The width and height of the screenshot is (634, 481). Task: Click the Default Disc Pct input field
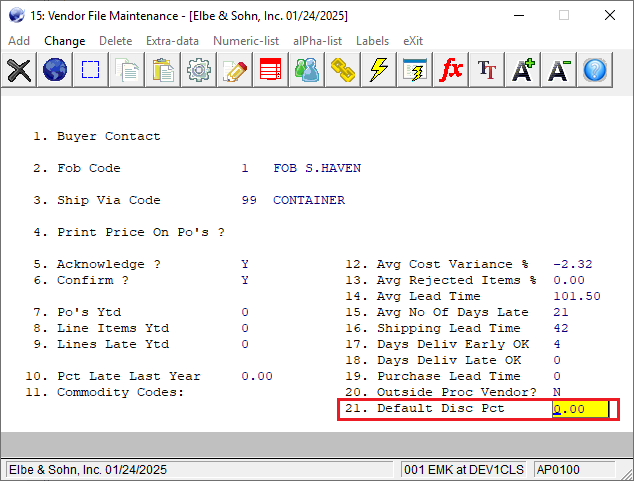coord(580,409)
